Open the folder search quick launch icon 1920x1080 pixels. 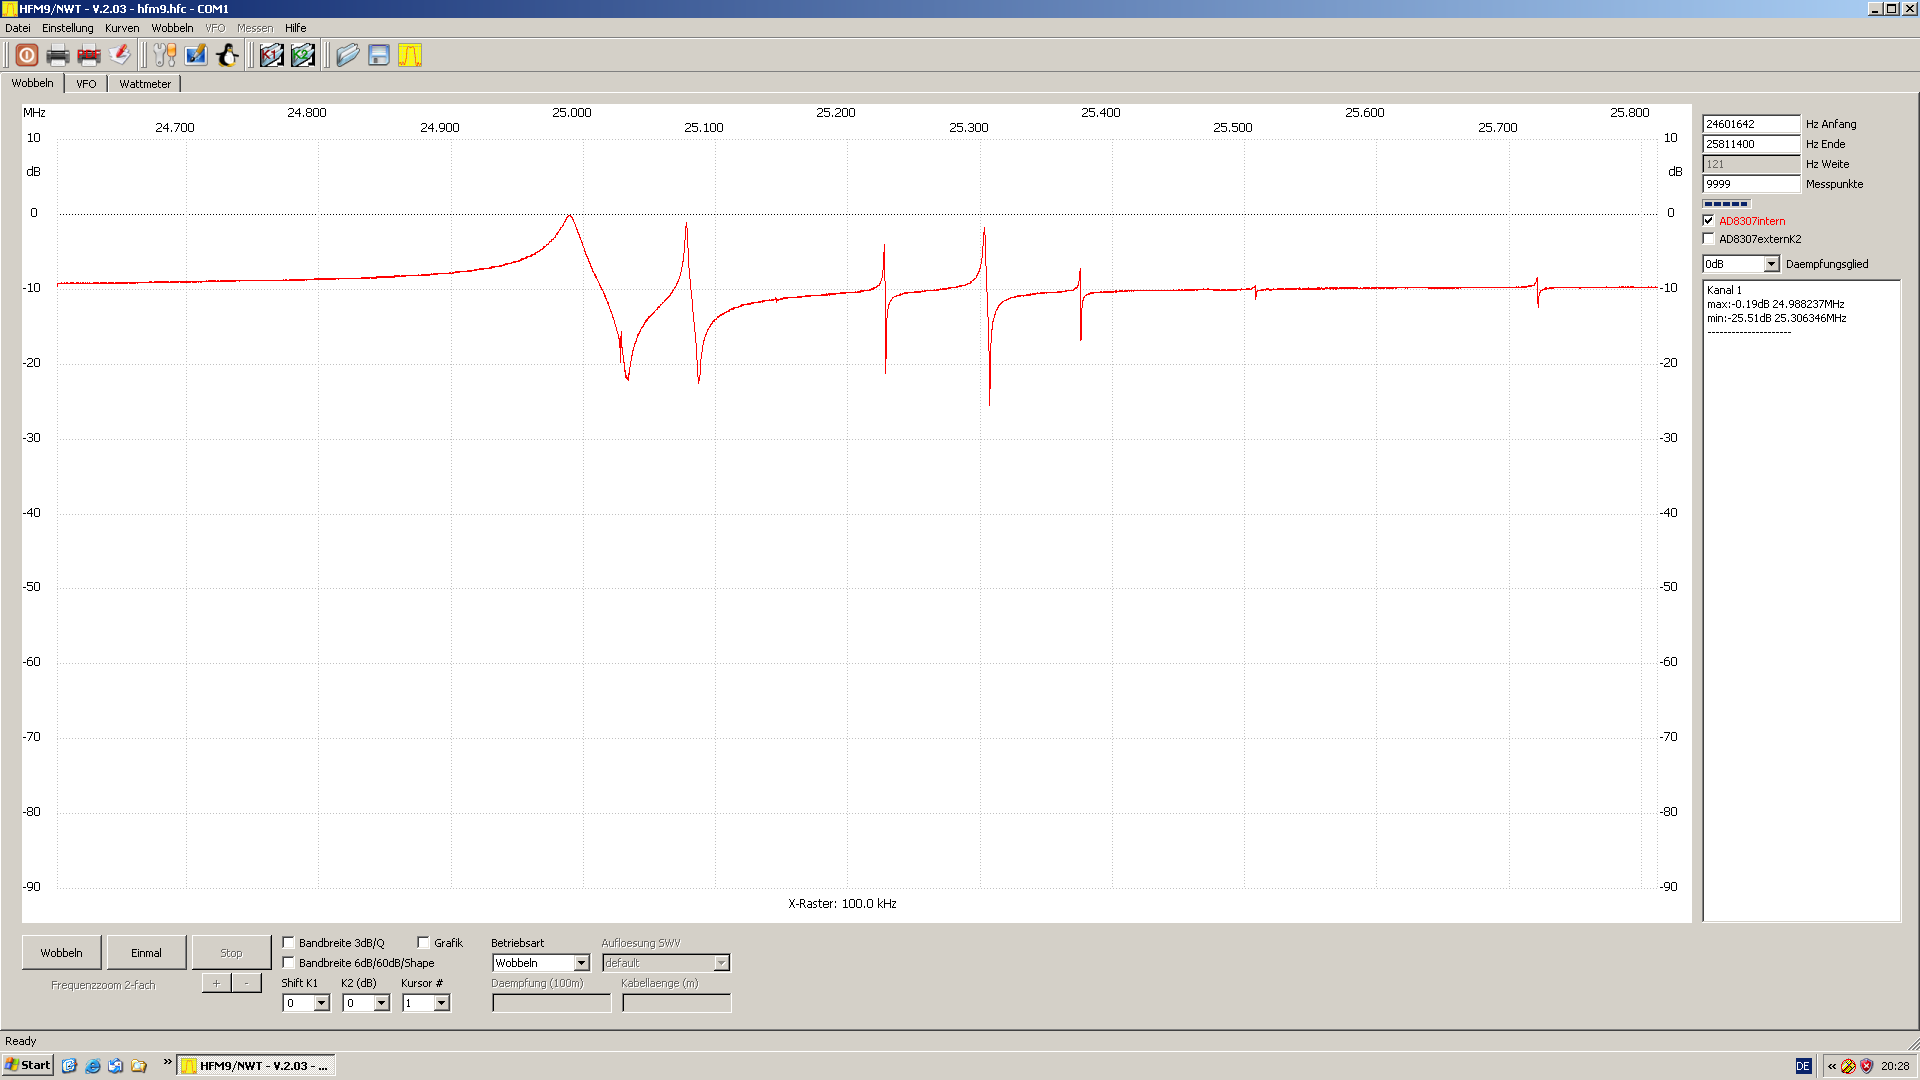coord(139,1066)
